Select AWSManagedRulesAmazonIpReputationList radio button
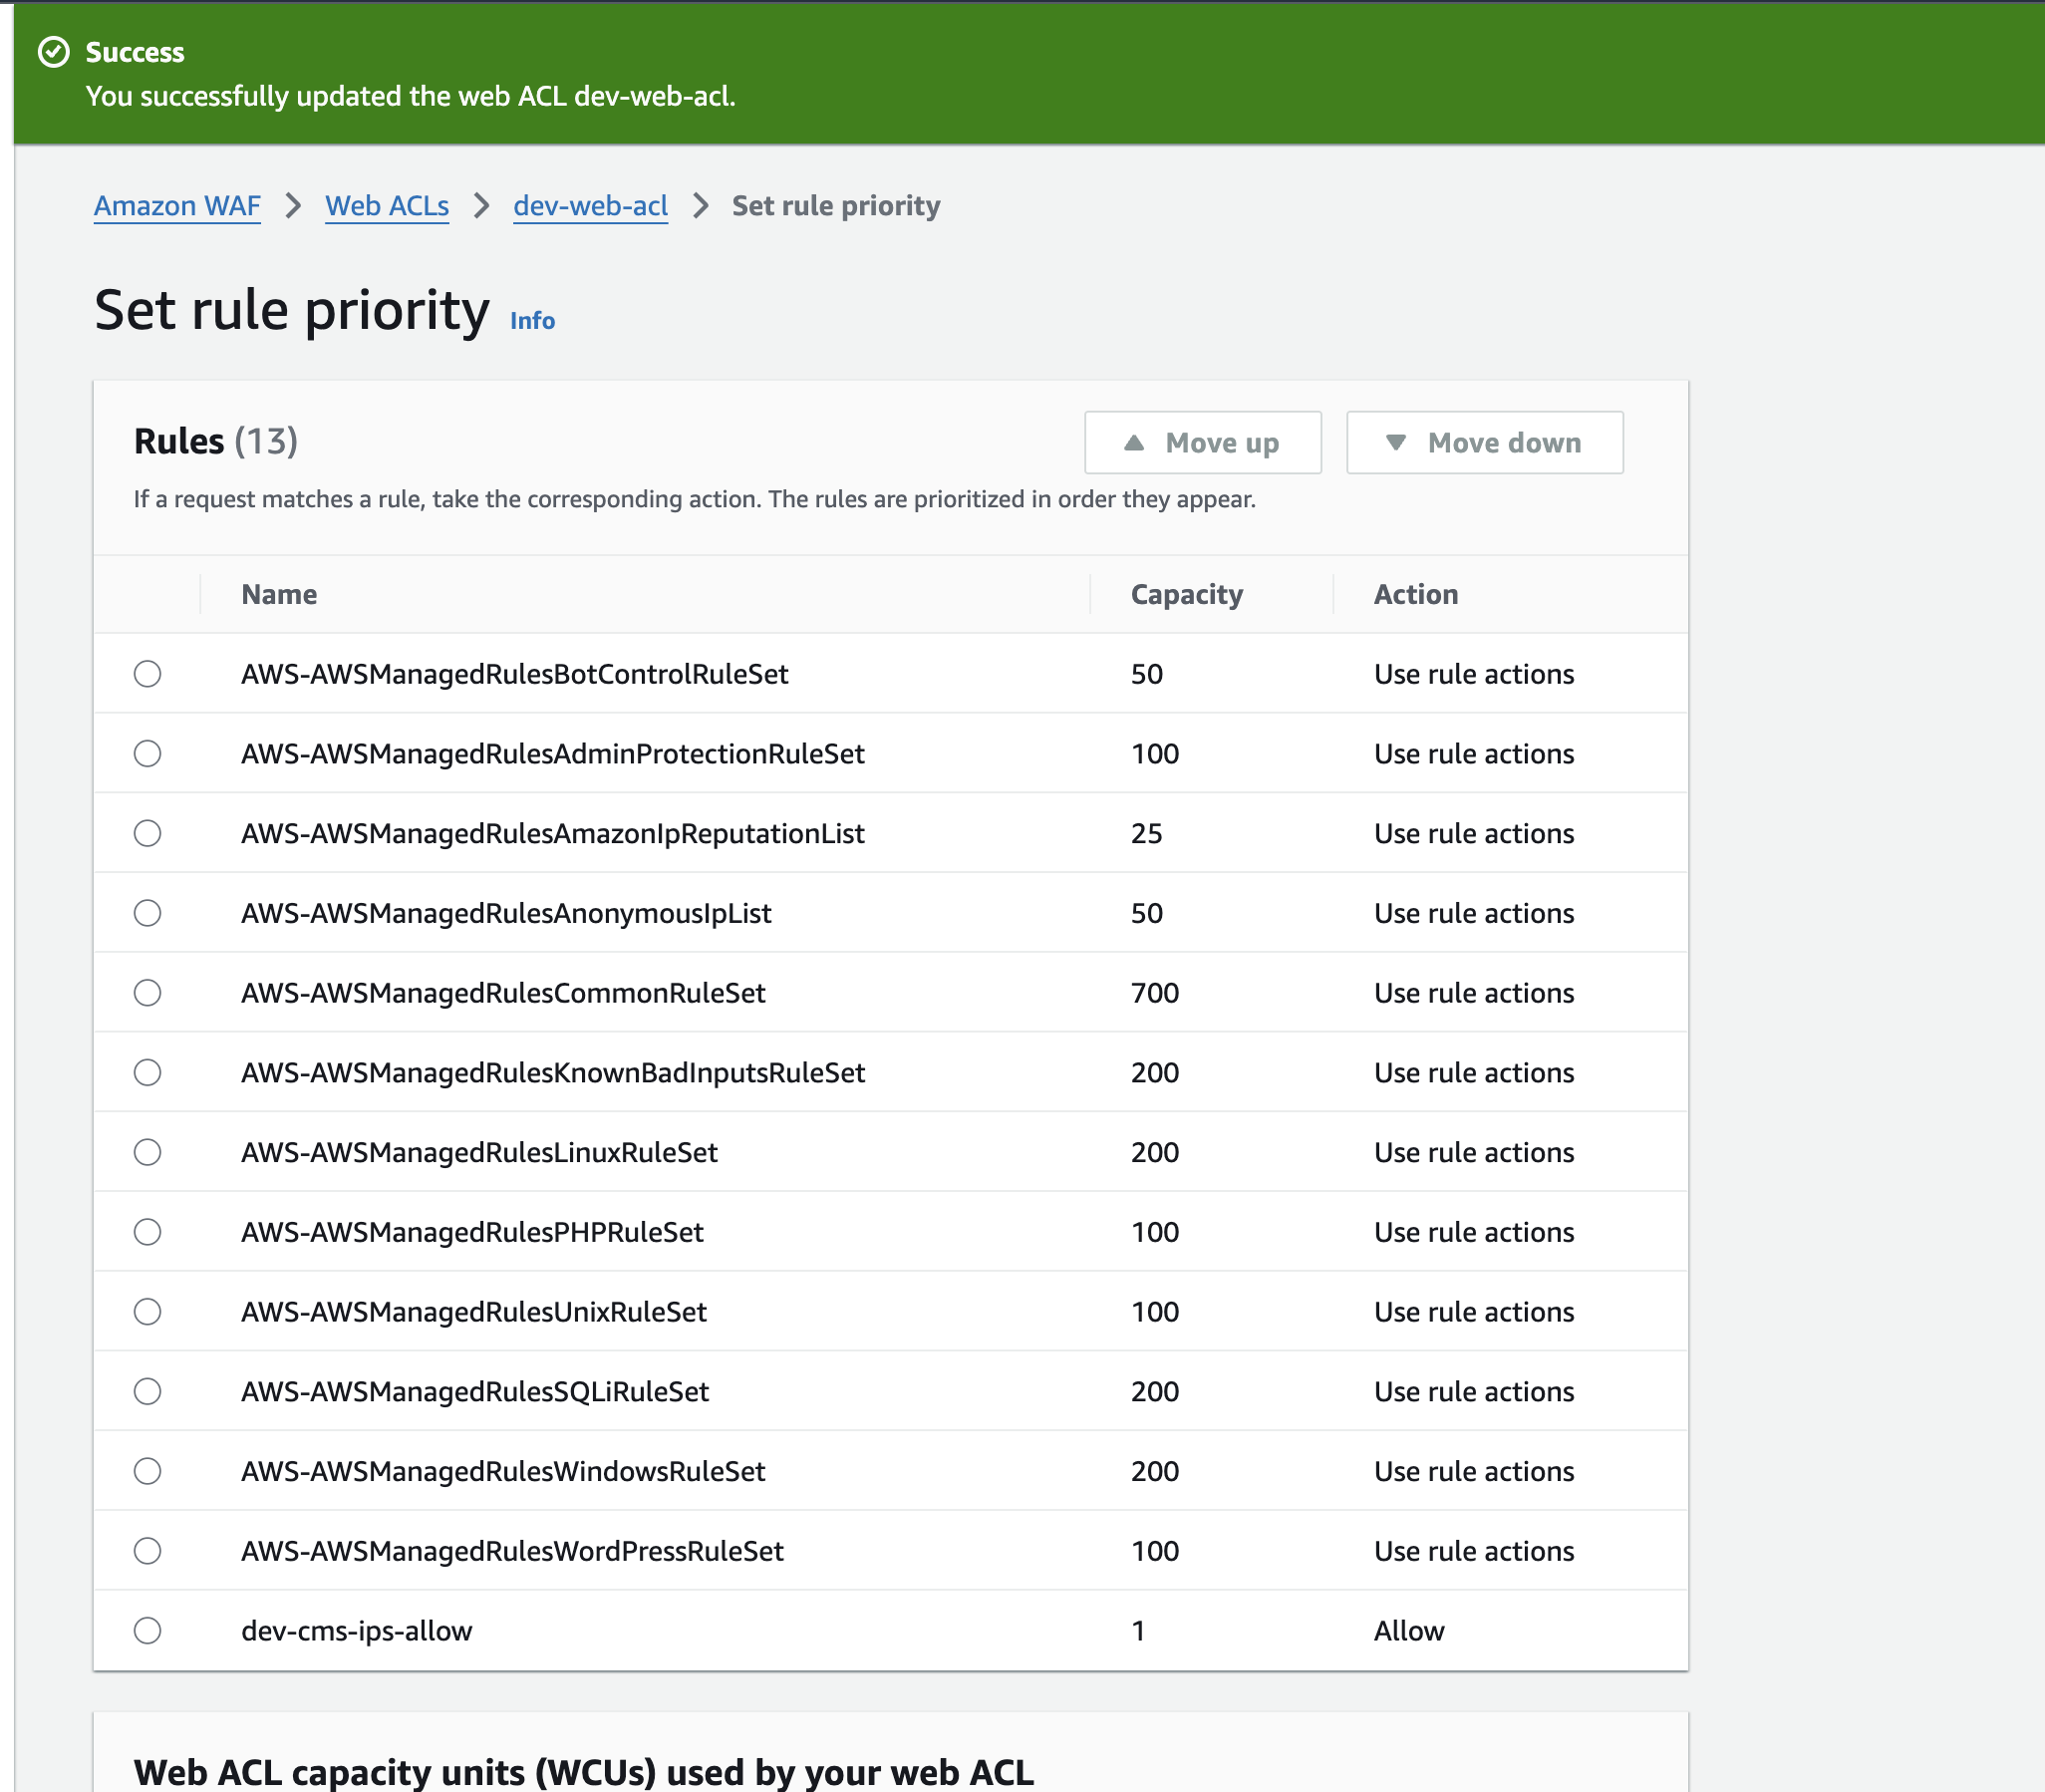Screen dimensions: 2045x1792 point(148,833)
